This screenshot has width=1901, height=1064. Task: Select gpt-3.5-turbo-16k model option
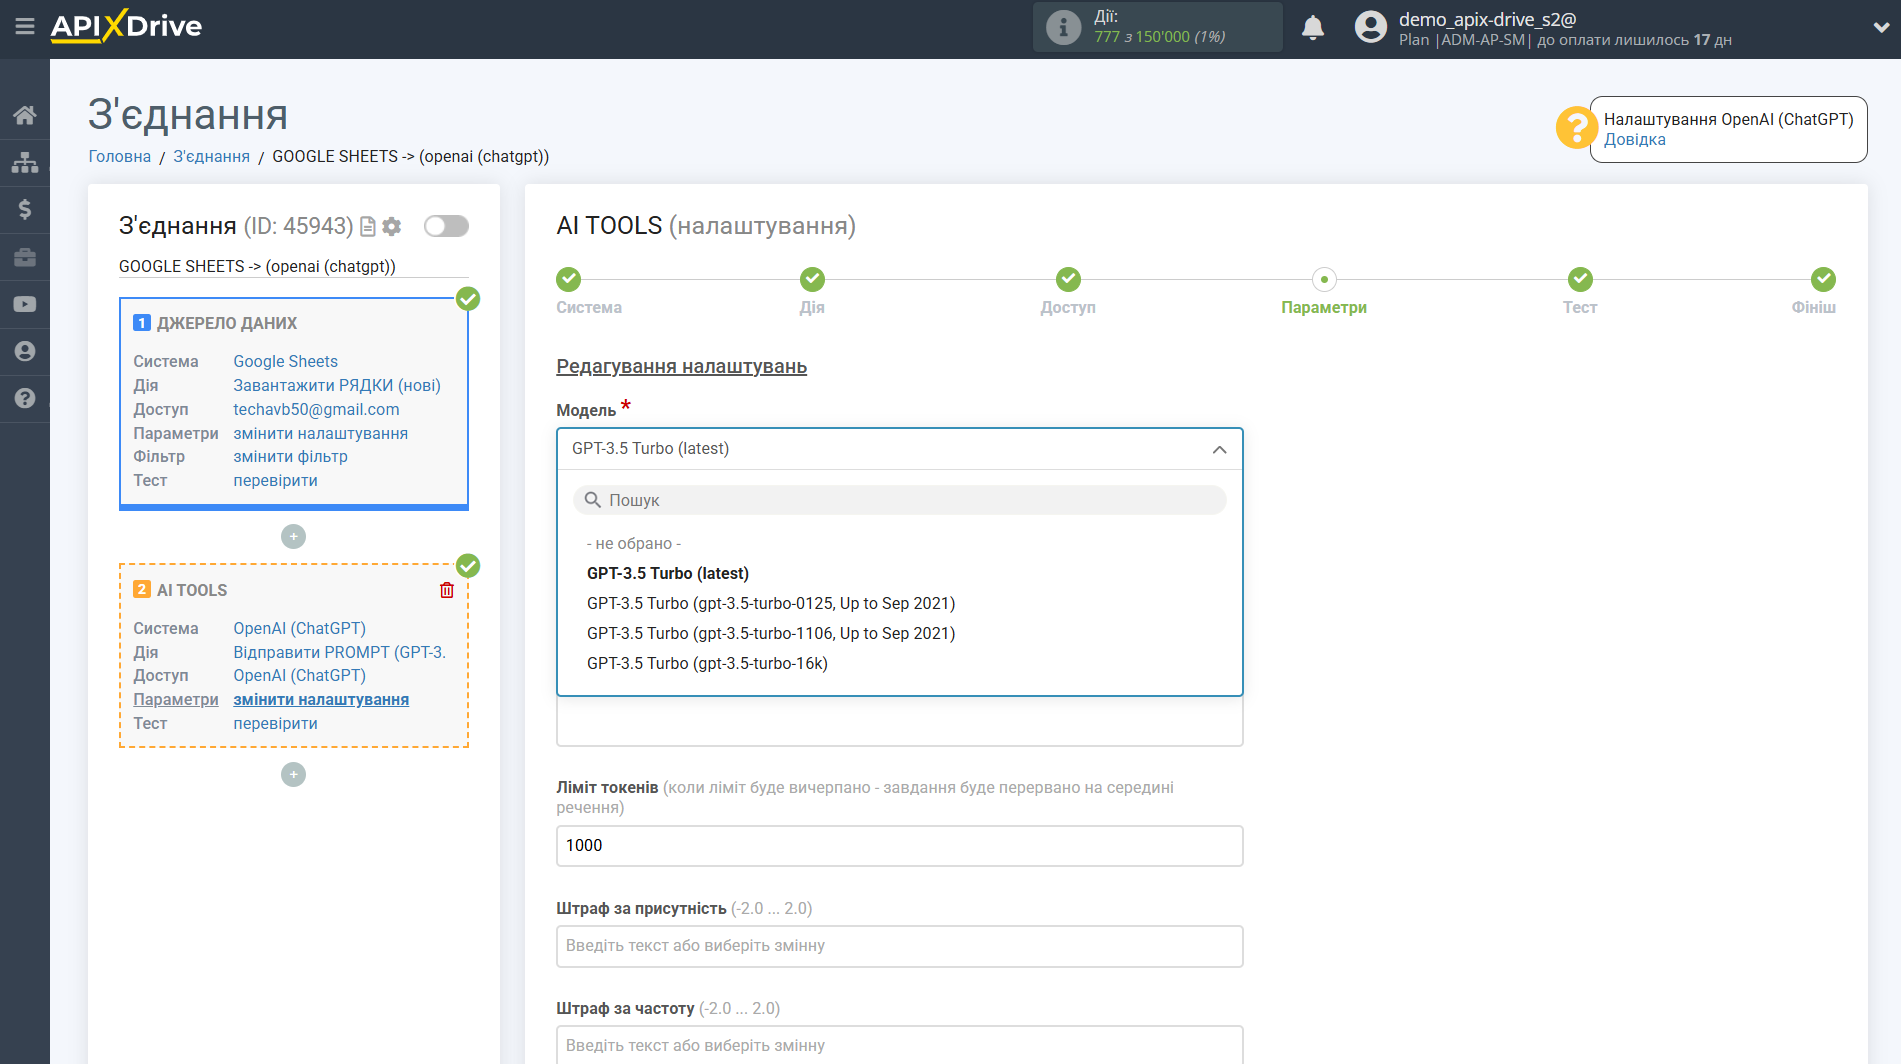[x=707, y=664]
